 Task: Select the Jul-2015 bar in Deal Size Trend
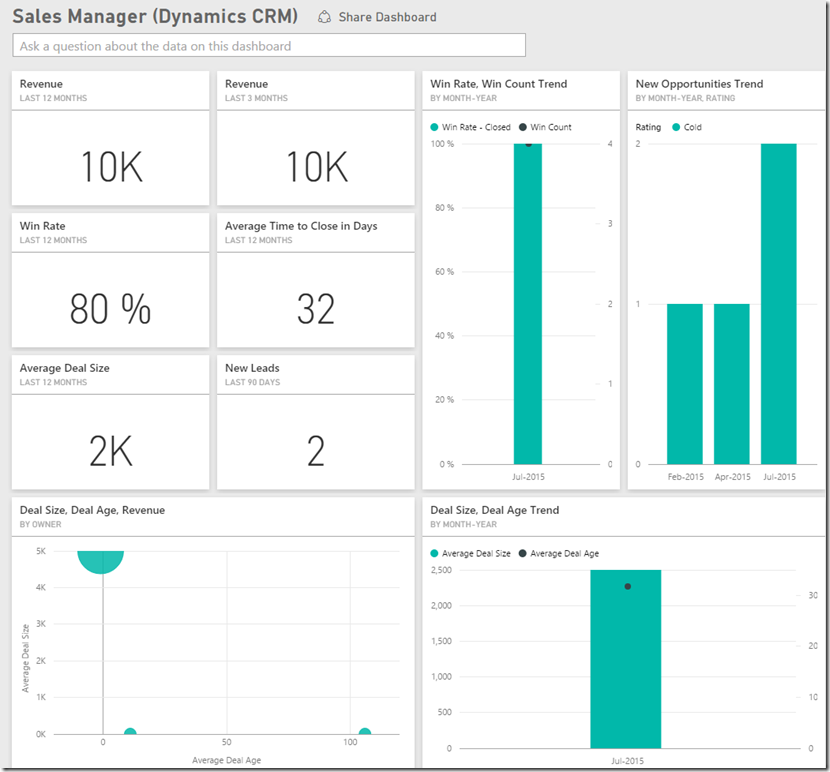point(626,659)
